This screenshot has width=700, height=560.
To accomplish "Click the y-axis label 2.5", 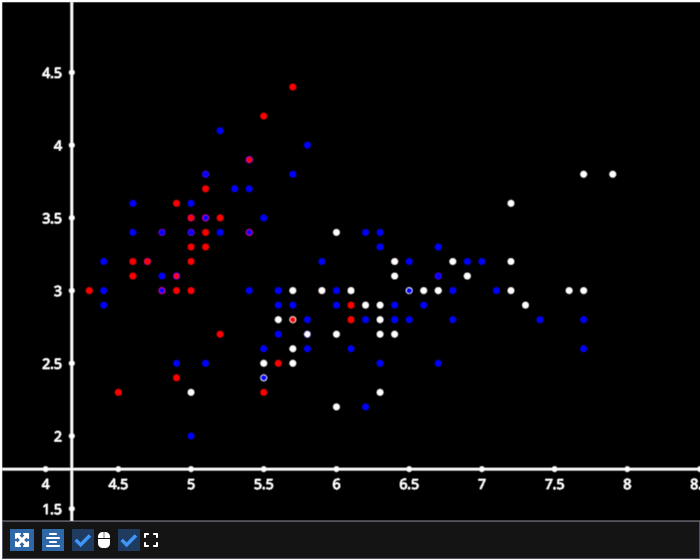I will click(x=52, y=364).
